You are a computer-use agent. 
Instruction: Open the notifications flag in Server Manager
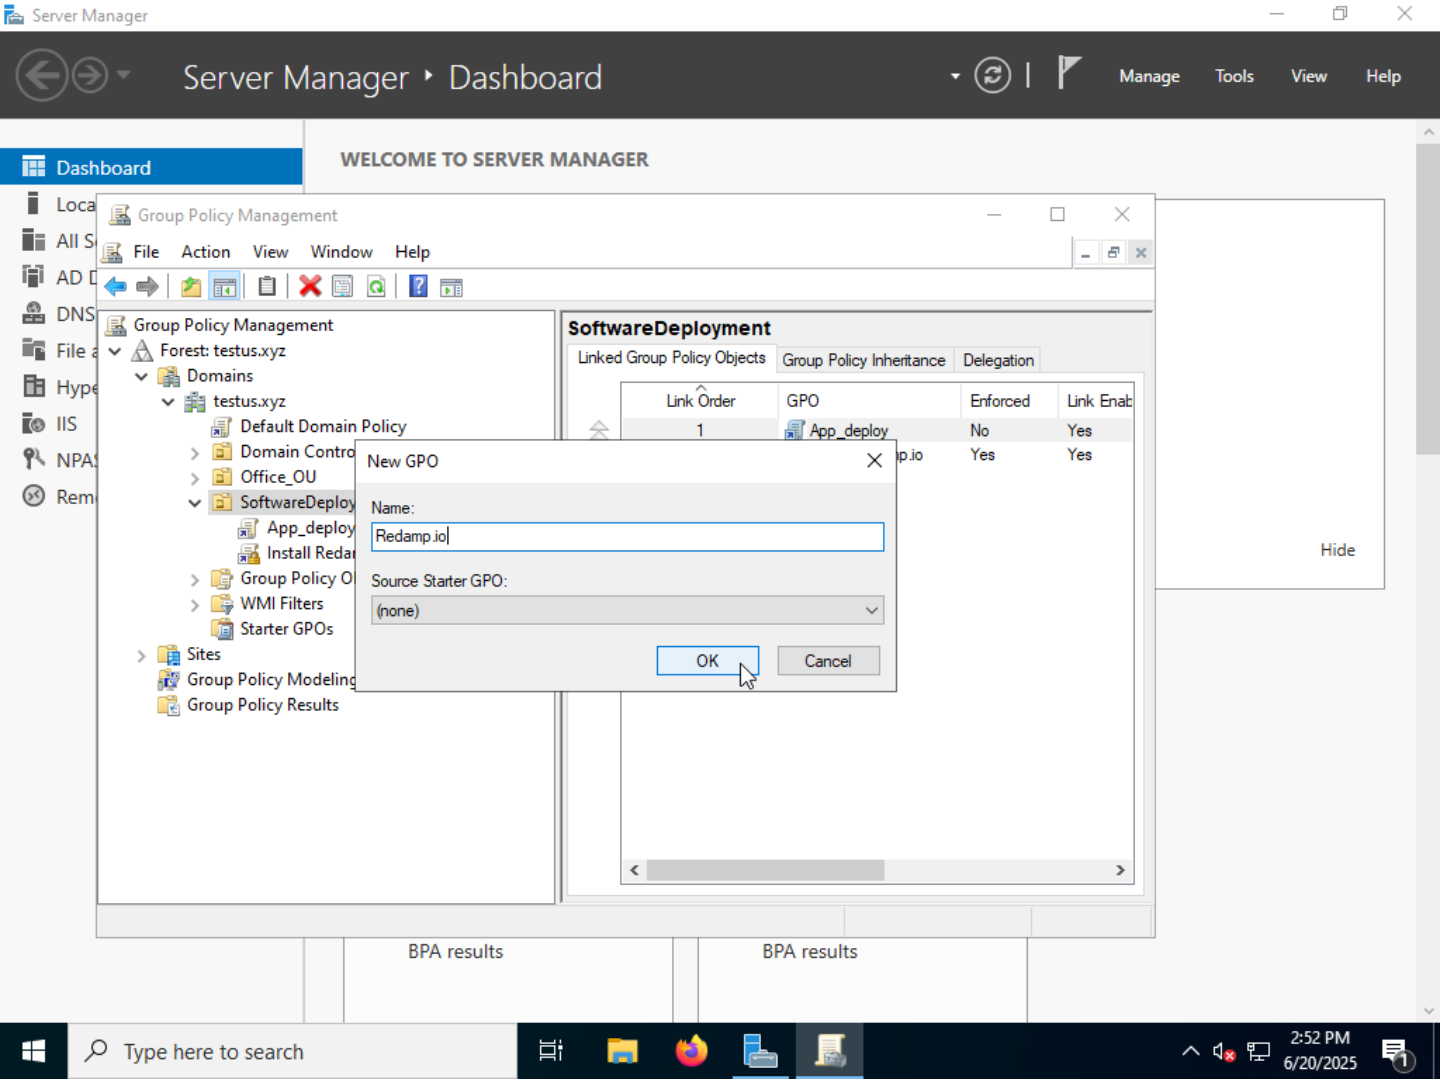point(1069,73)
